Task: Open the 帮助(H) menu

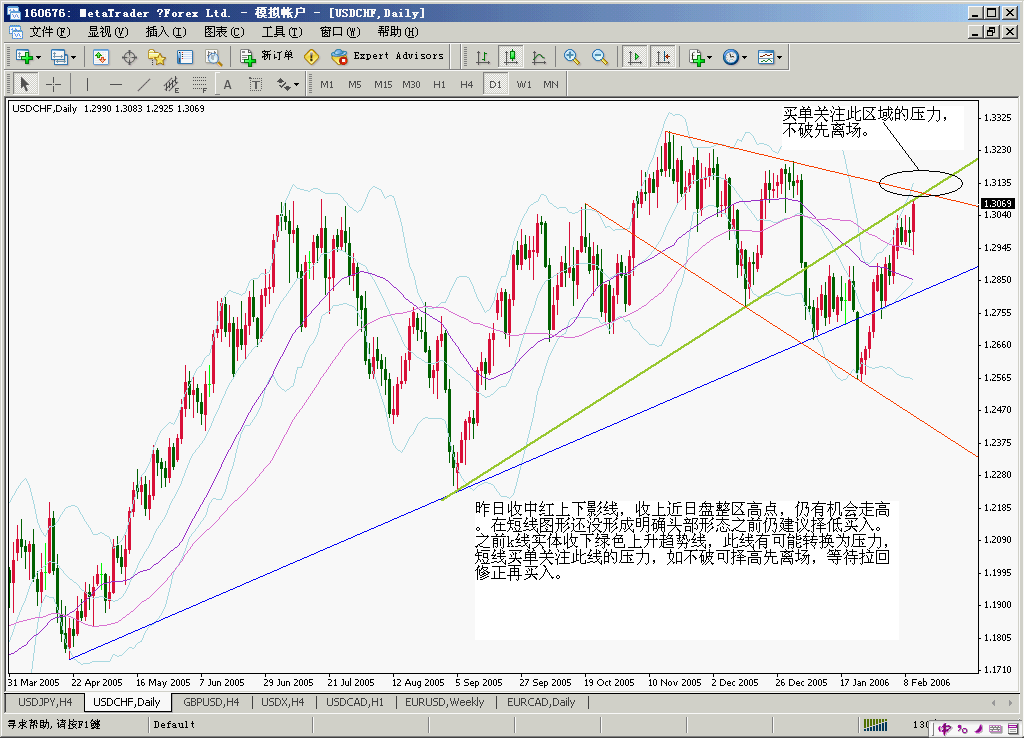Action: click(398, 31)
